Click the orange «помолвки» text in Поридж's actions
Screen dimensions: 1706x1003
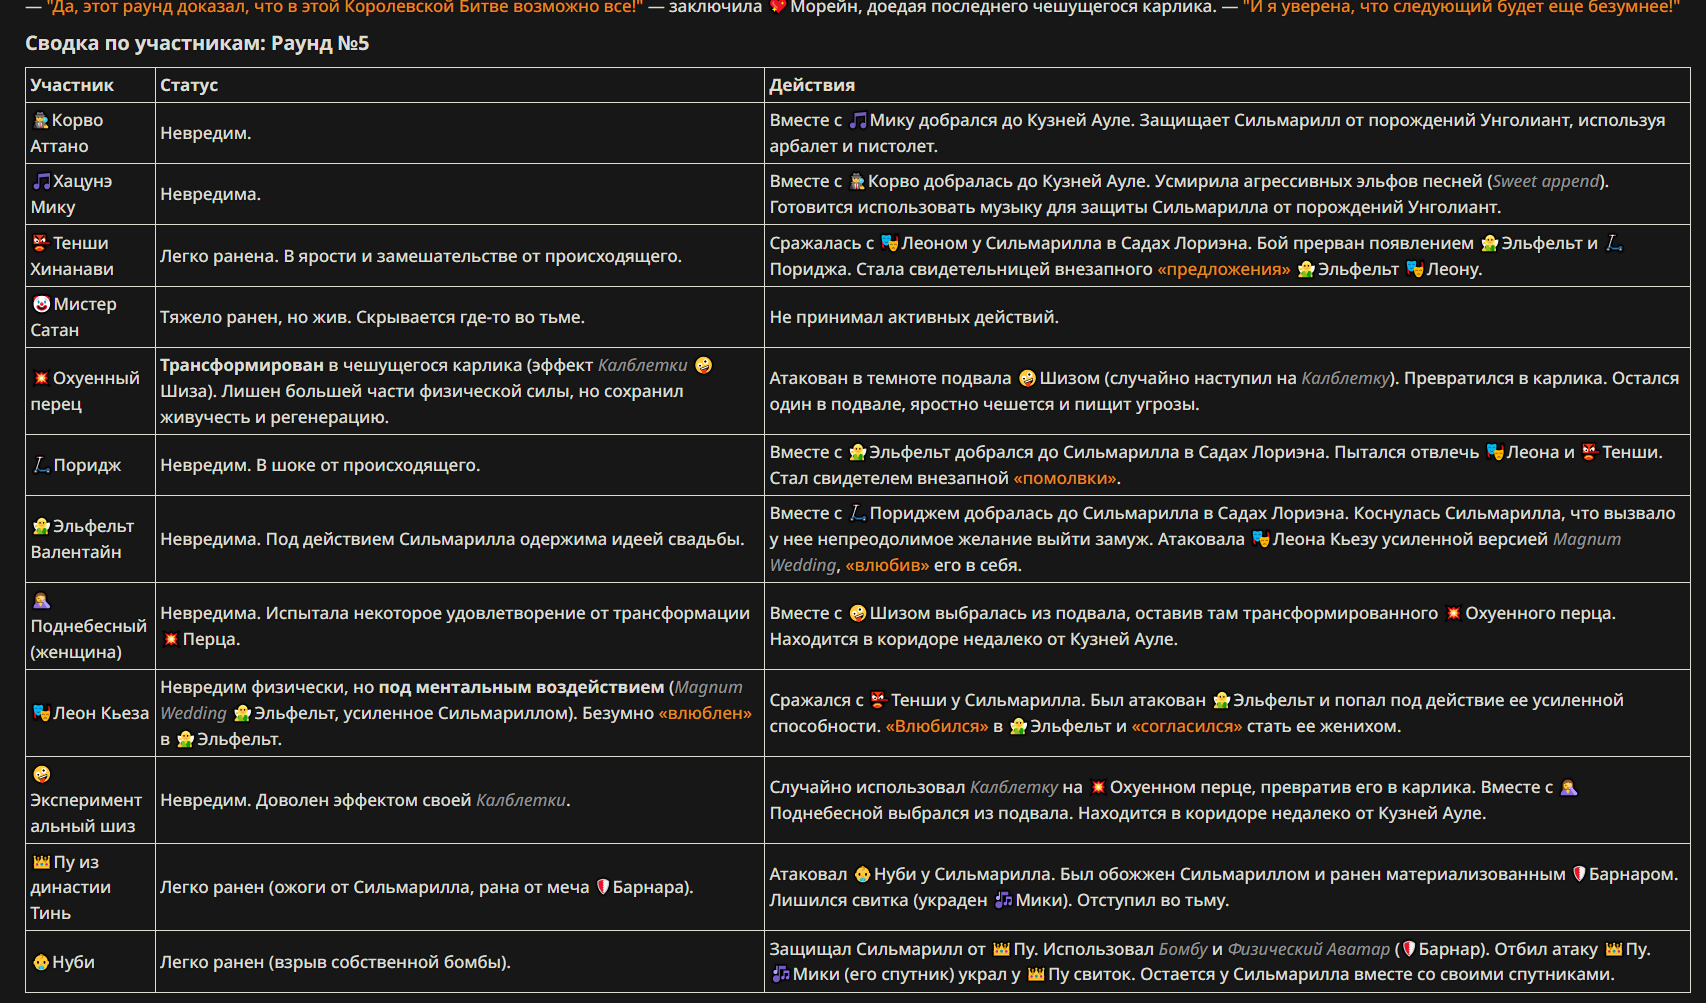coord(1065,478)
